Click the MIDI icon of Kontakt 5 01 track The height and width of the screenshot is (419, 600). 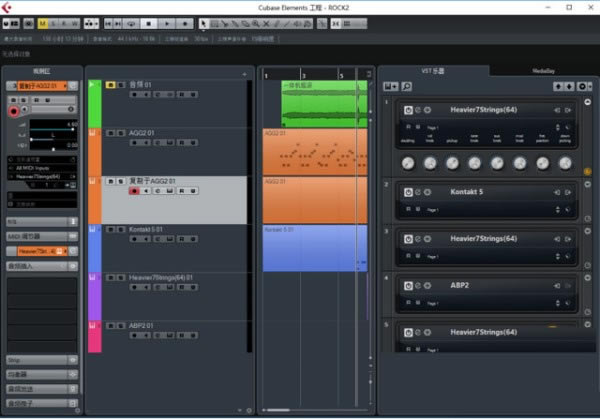point(94,229)
